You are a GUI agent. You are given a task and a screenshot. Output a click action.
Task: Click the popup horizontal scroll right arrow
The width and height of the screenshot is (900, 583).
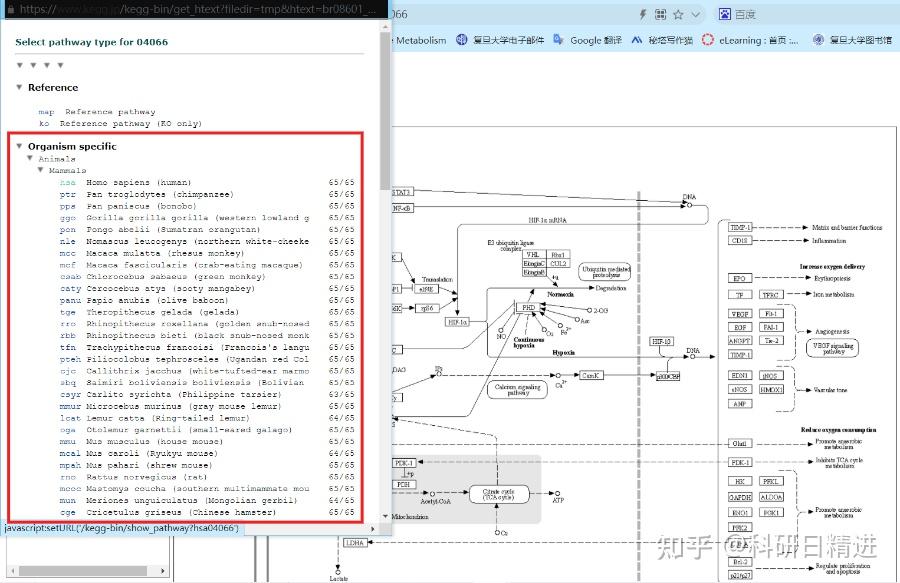point(373,528)
